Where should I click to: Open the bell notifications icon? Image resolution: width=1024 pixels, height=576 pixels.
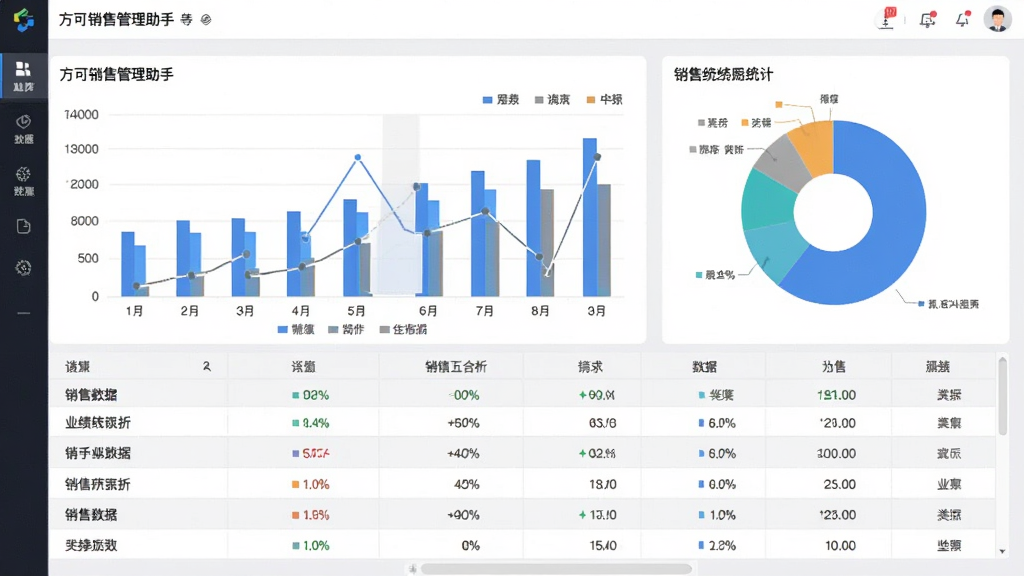point(963,19)
